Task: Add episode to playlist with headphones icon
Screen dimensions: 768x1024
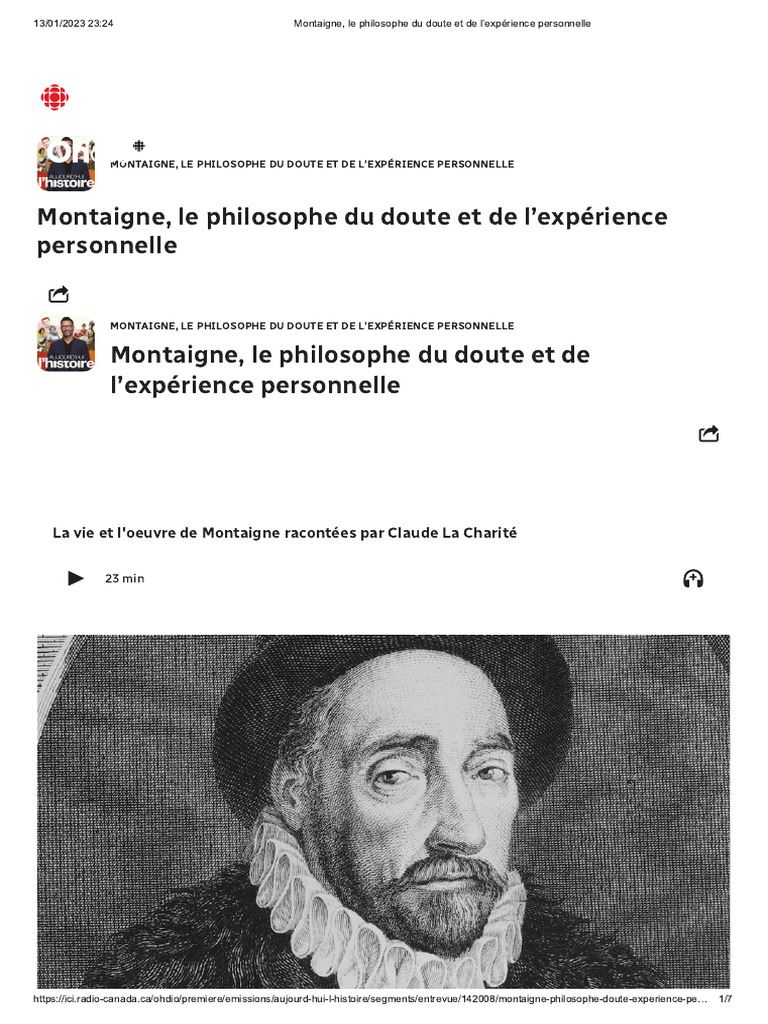Action: point(693,579)
